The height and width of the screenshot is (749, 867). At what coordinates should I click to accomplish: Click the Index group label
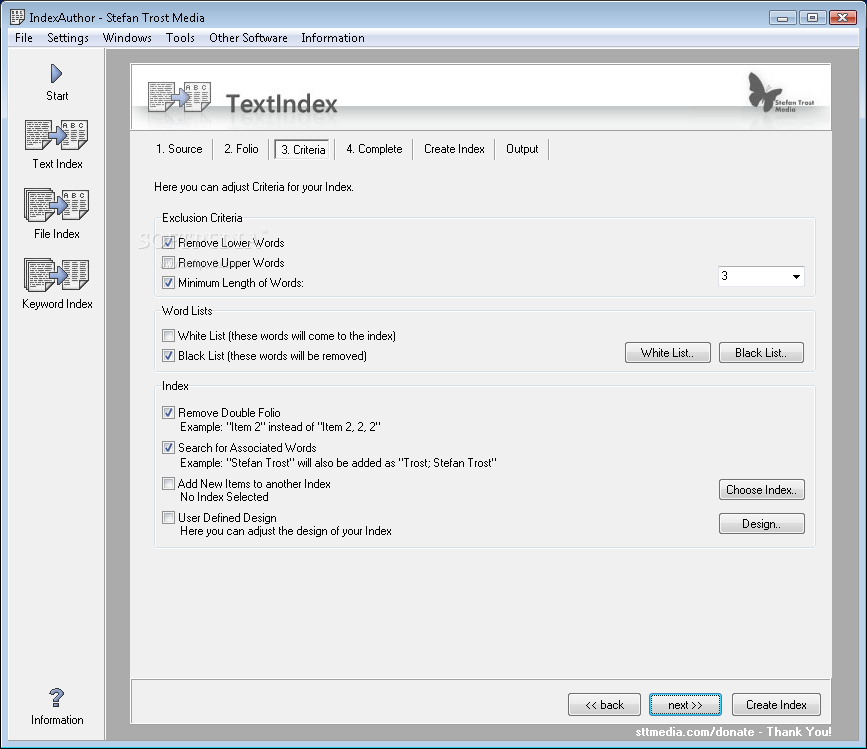coord(175,386)
